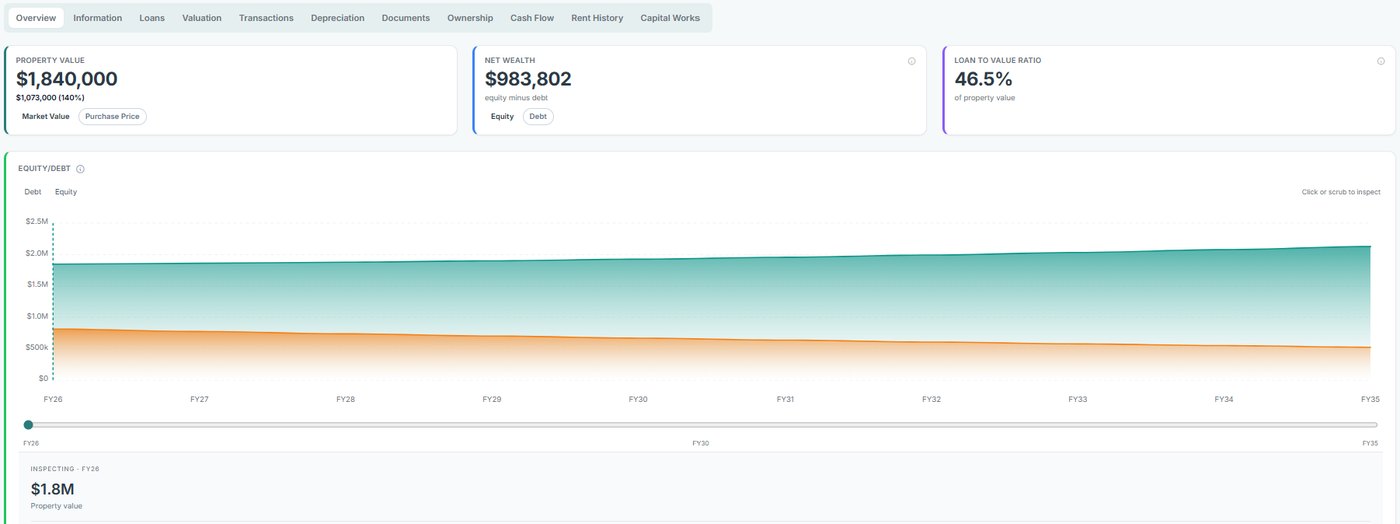
Task: Switch Net Wealth to Debt
Action: click(x=538, y=117)
